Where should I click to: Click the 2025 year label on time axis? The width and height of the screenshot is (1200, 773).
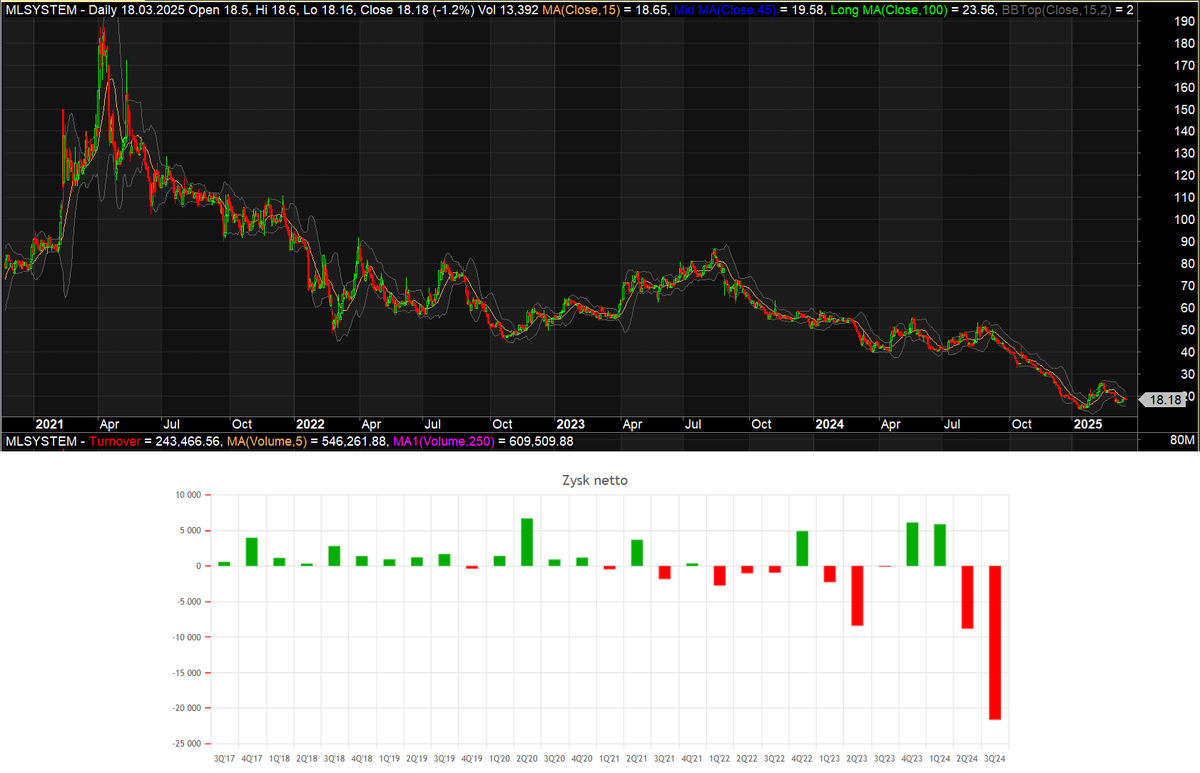1088,424
